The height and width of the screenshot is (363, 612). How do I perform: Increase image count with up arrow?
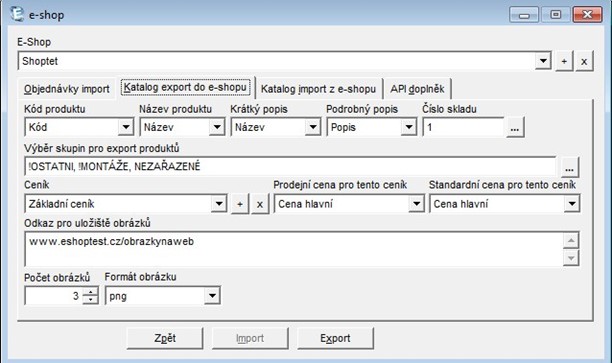[x=91, y=291]
